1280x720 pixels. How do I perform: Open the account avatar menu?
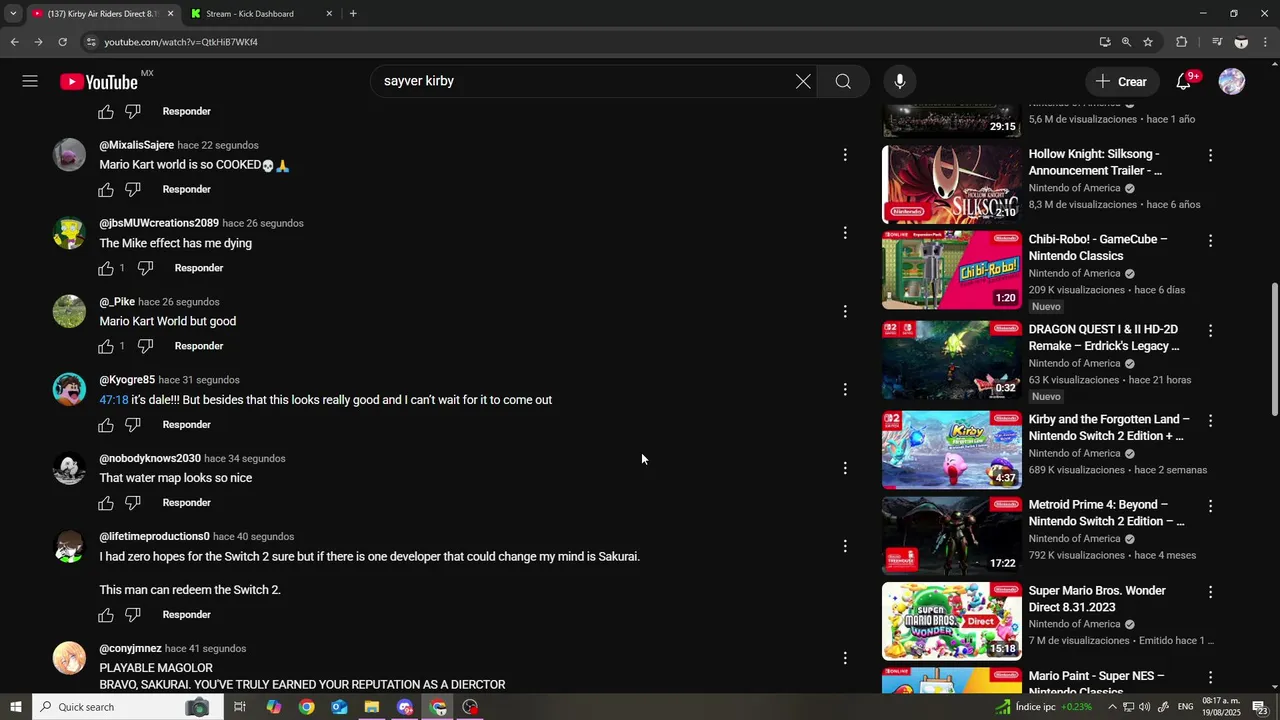pyautogui.click(x=1232, y=81)
